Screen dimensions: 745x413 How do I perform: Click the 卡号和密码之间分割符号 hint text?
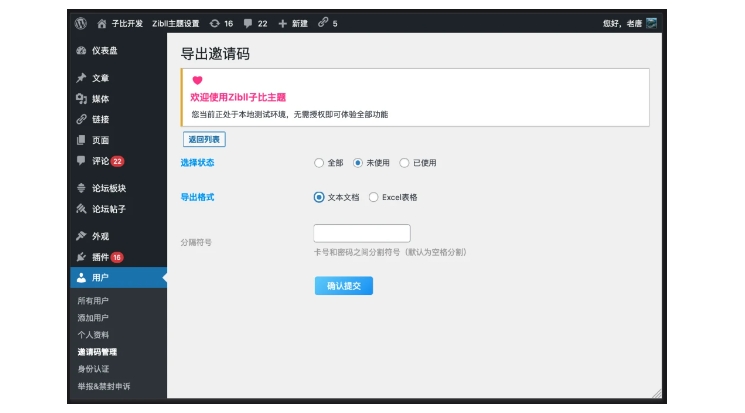[x=391, y=252]
